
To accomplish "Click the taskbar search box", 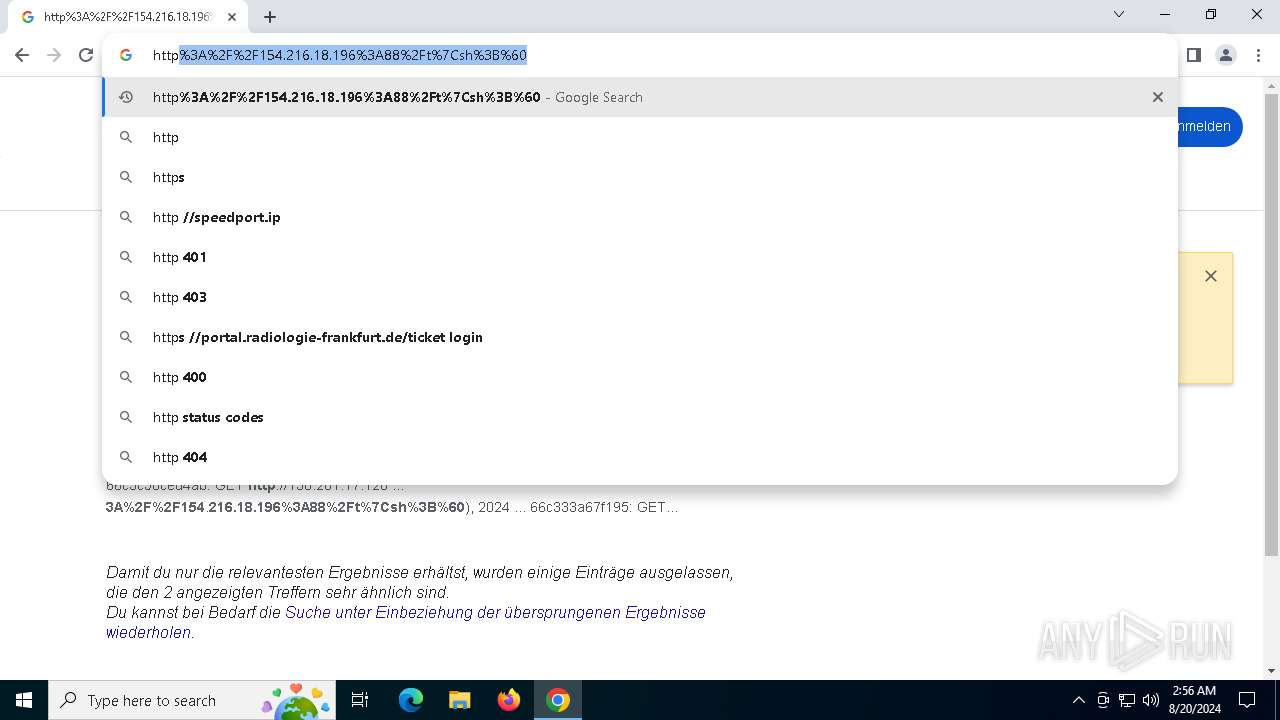I will (192, 700).
